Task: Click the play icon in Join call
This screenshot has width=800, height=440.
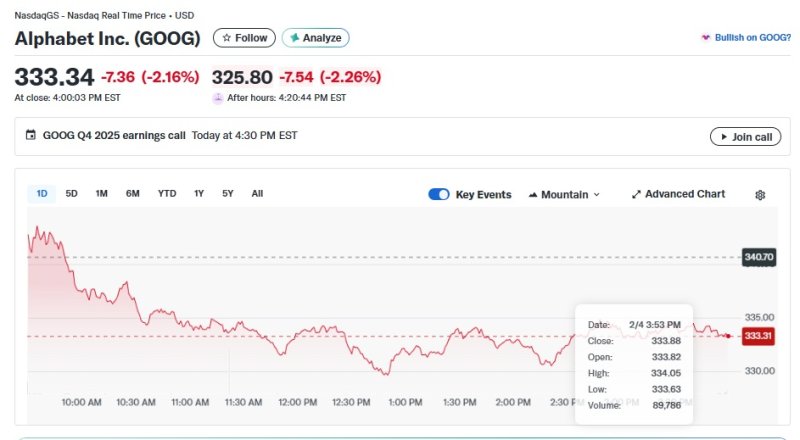Action: (x=722, y=137)
